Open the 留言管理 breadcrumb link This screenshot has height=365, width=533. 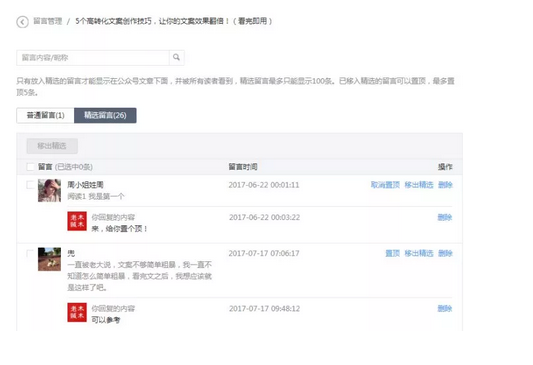48,21
